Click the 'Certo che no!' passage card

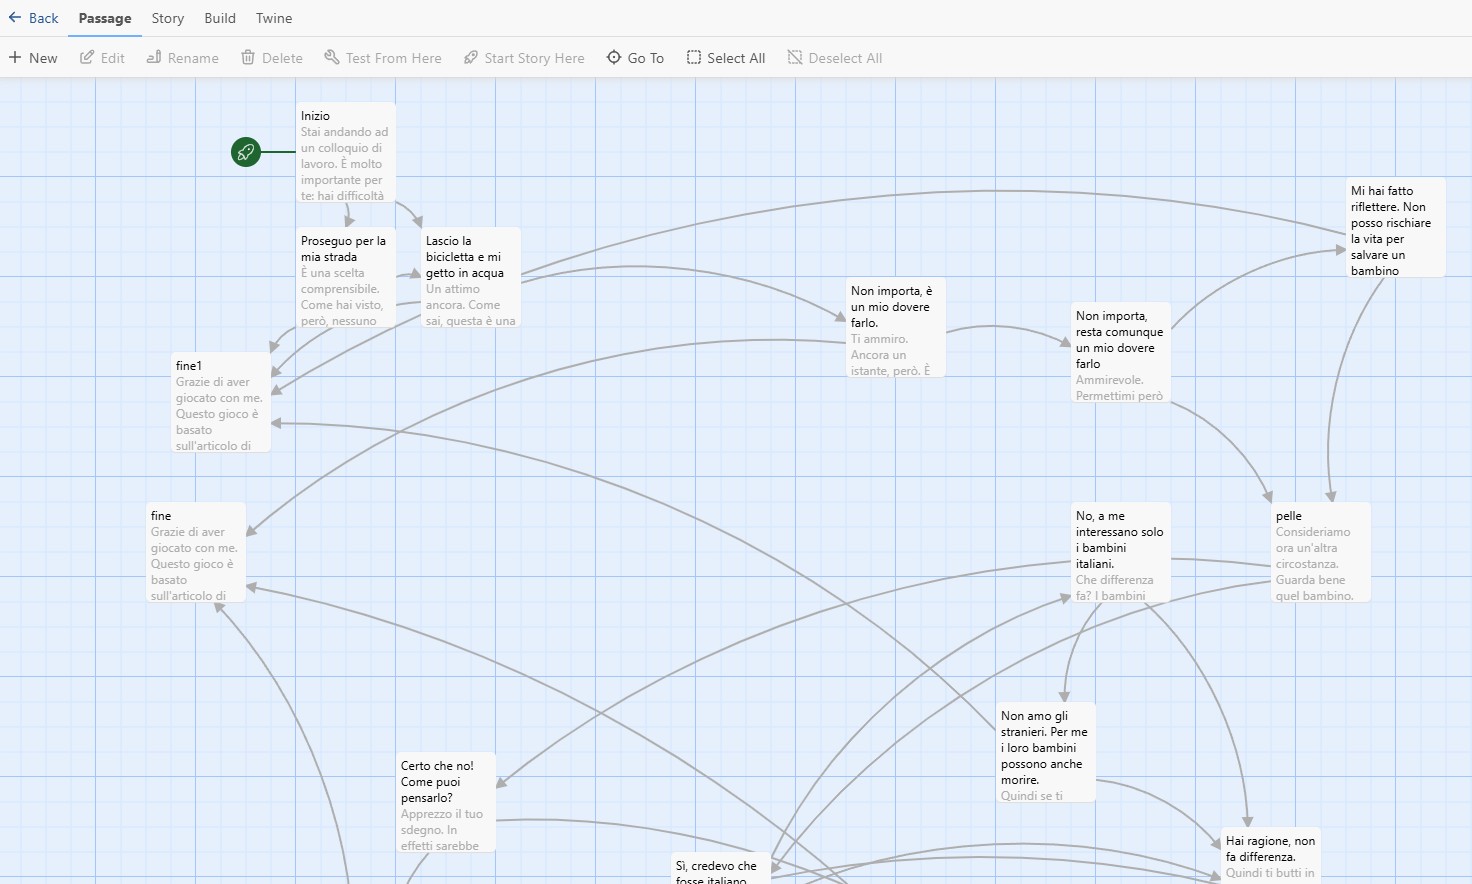[446, 802]
